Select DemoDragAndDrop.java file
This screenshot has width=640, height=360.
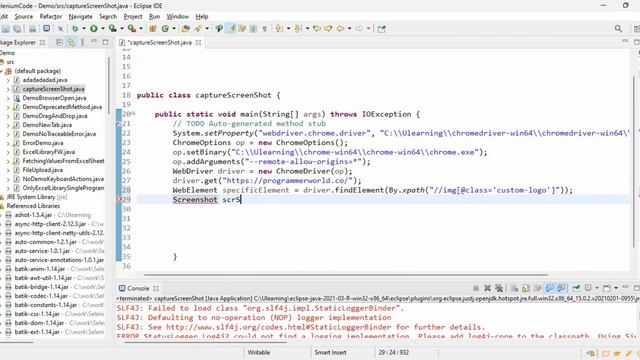tap(55, 116)
